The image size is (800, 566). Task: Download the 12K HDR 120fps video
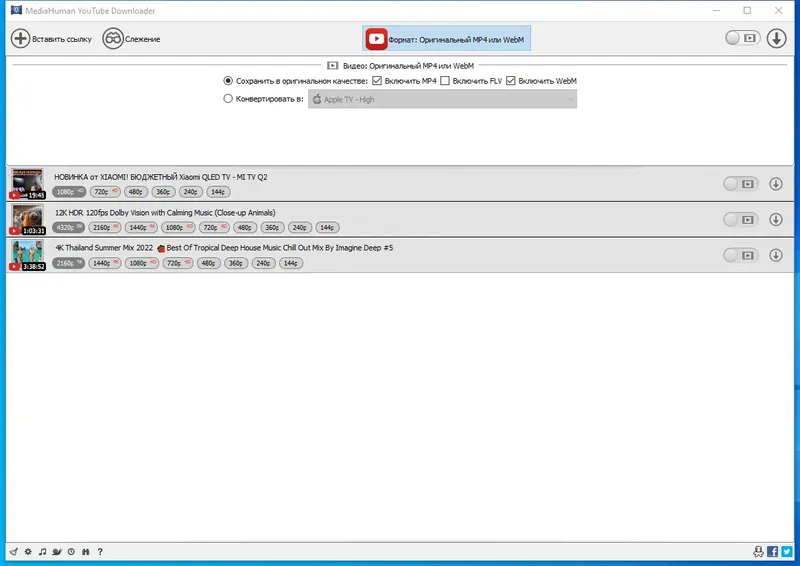776,219
